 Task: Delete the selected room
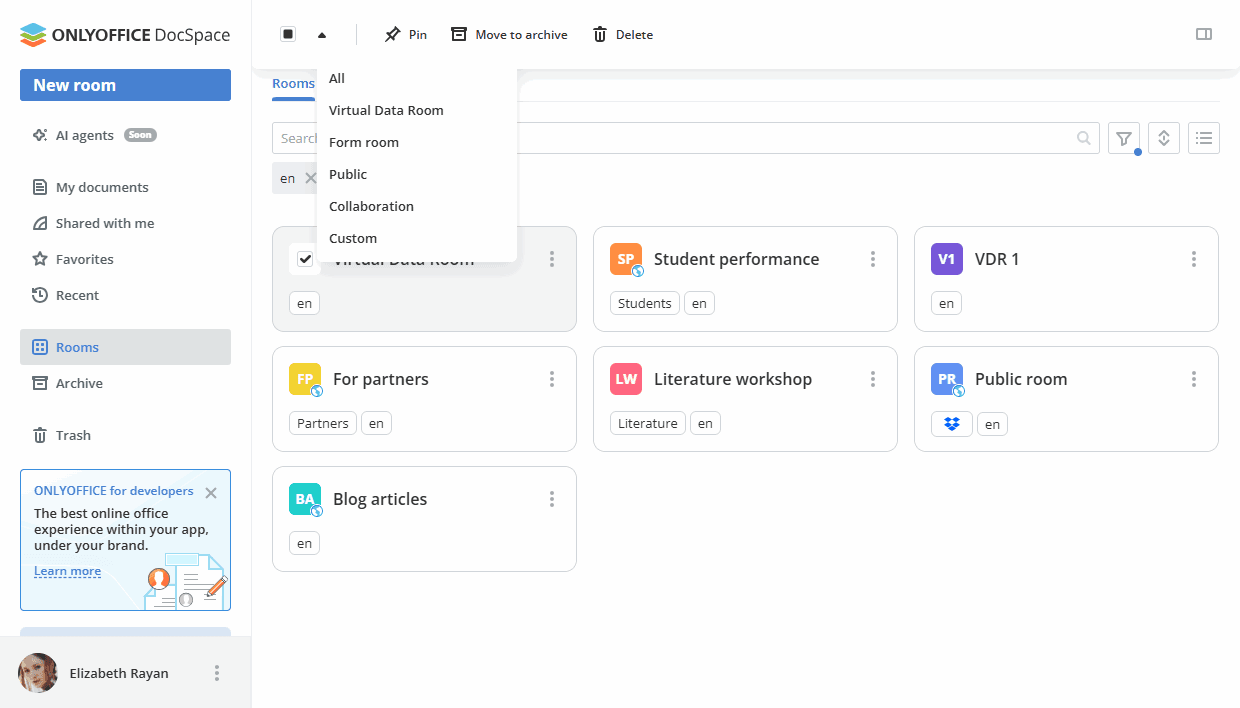coord(622,34)
